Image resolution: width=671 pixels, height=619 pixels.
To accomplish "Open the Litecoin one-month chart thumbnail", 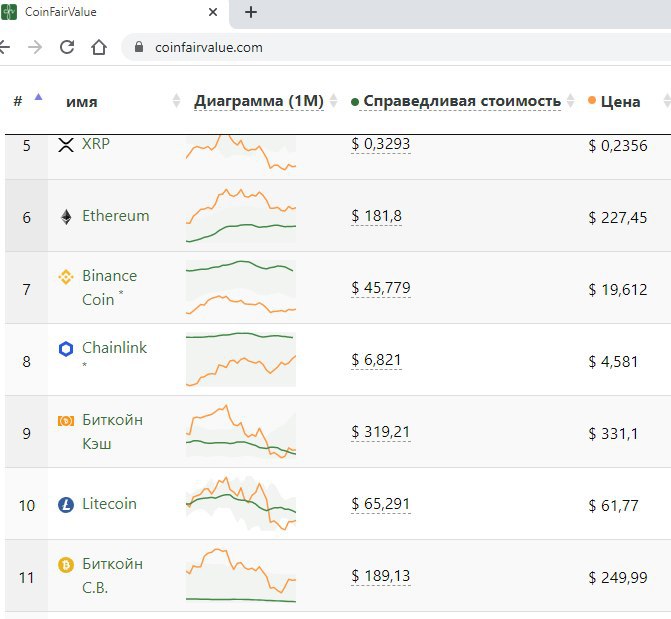I will click(x=241, y=503).
